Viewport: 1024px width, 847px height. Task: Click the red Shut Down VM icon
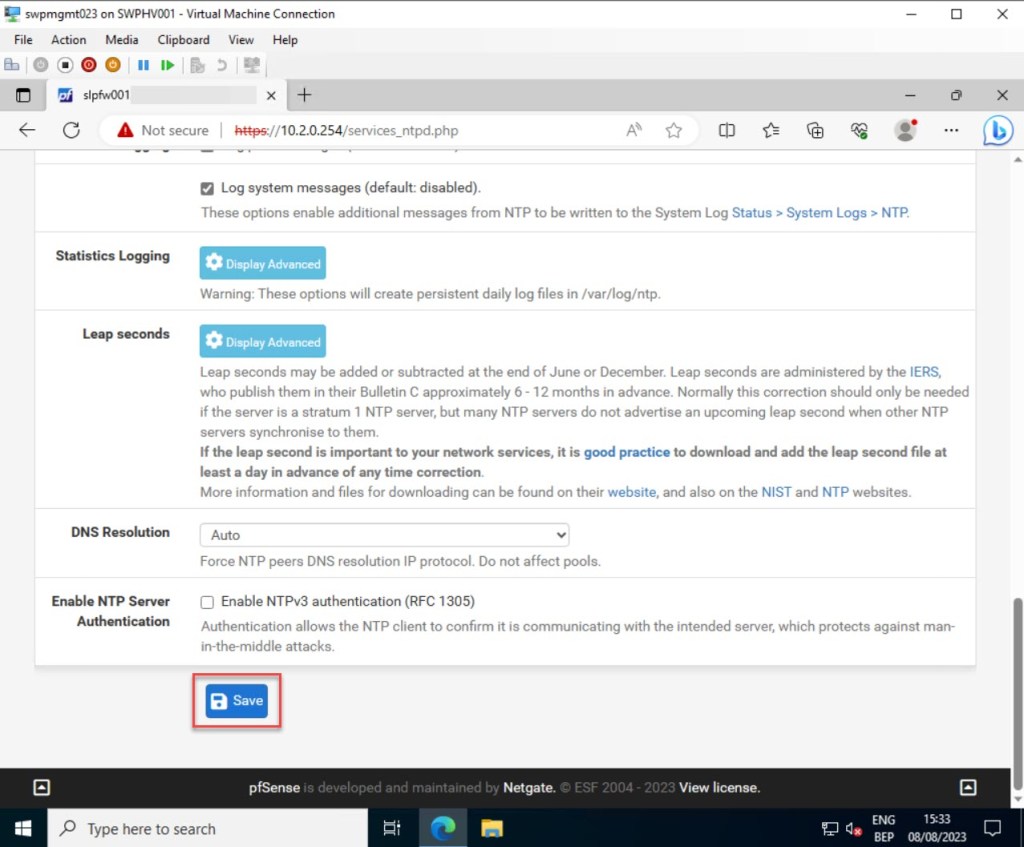89,65
